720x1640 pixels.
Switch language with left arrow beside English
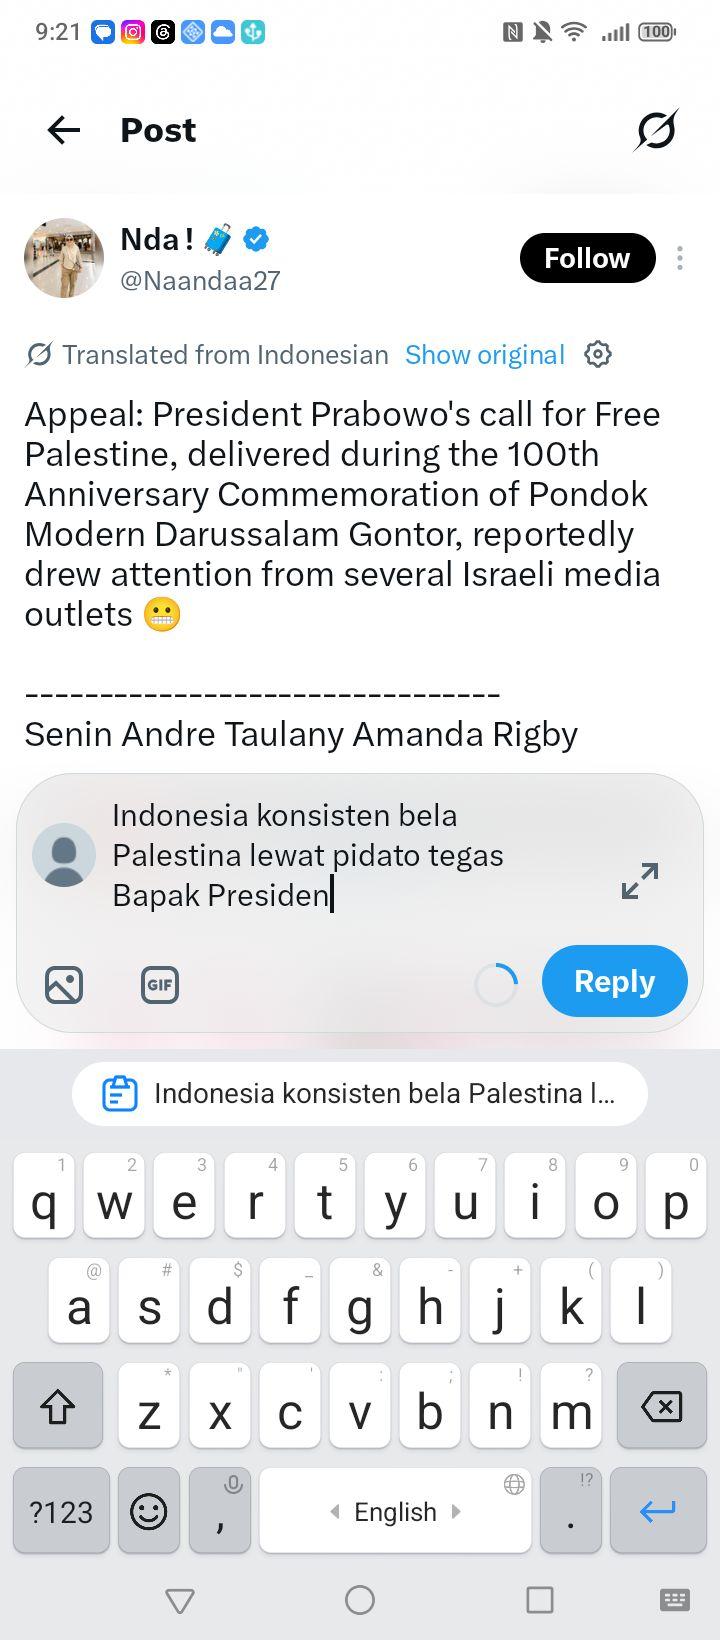[335, 1511]
